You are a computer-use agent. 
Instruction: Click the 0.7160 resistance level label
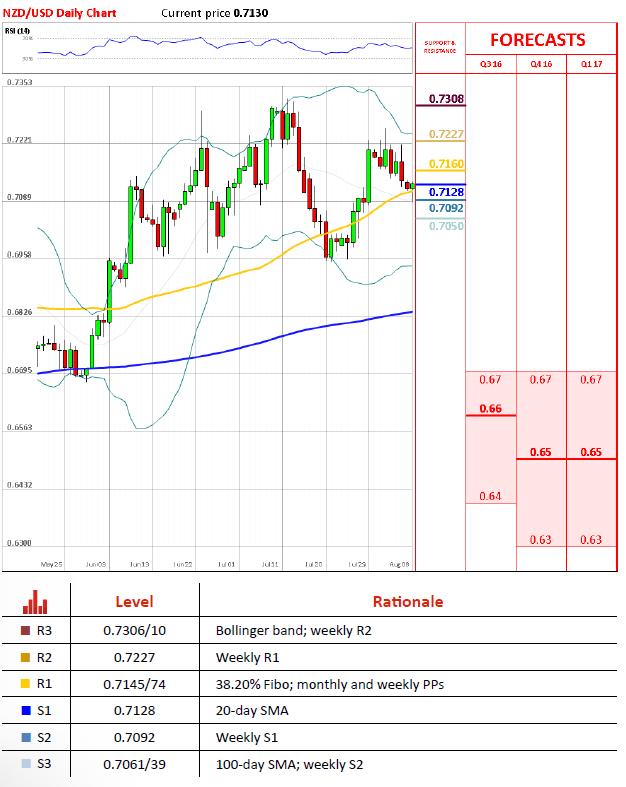click(x=446, y=164)
